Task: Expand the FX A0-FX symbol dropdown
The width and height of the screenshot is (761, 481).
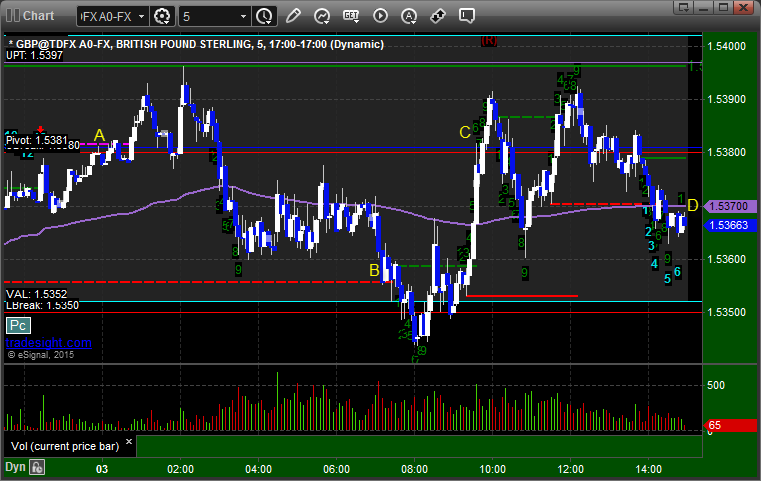Action: (x=141, y=17)
